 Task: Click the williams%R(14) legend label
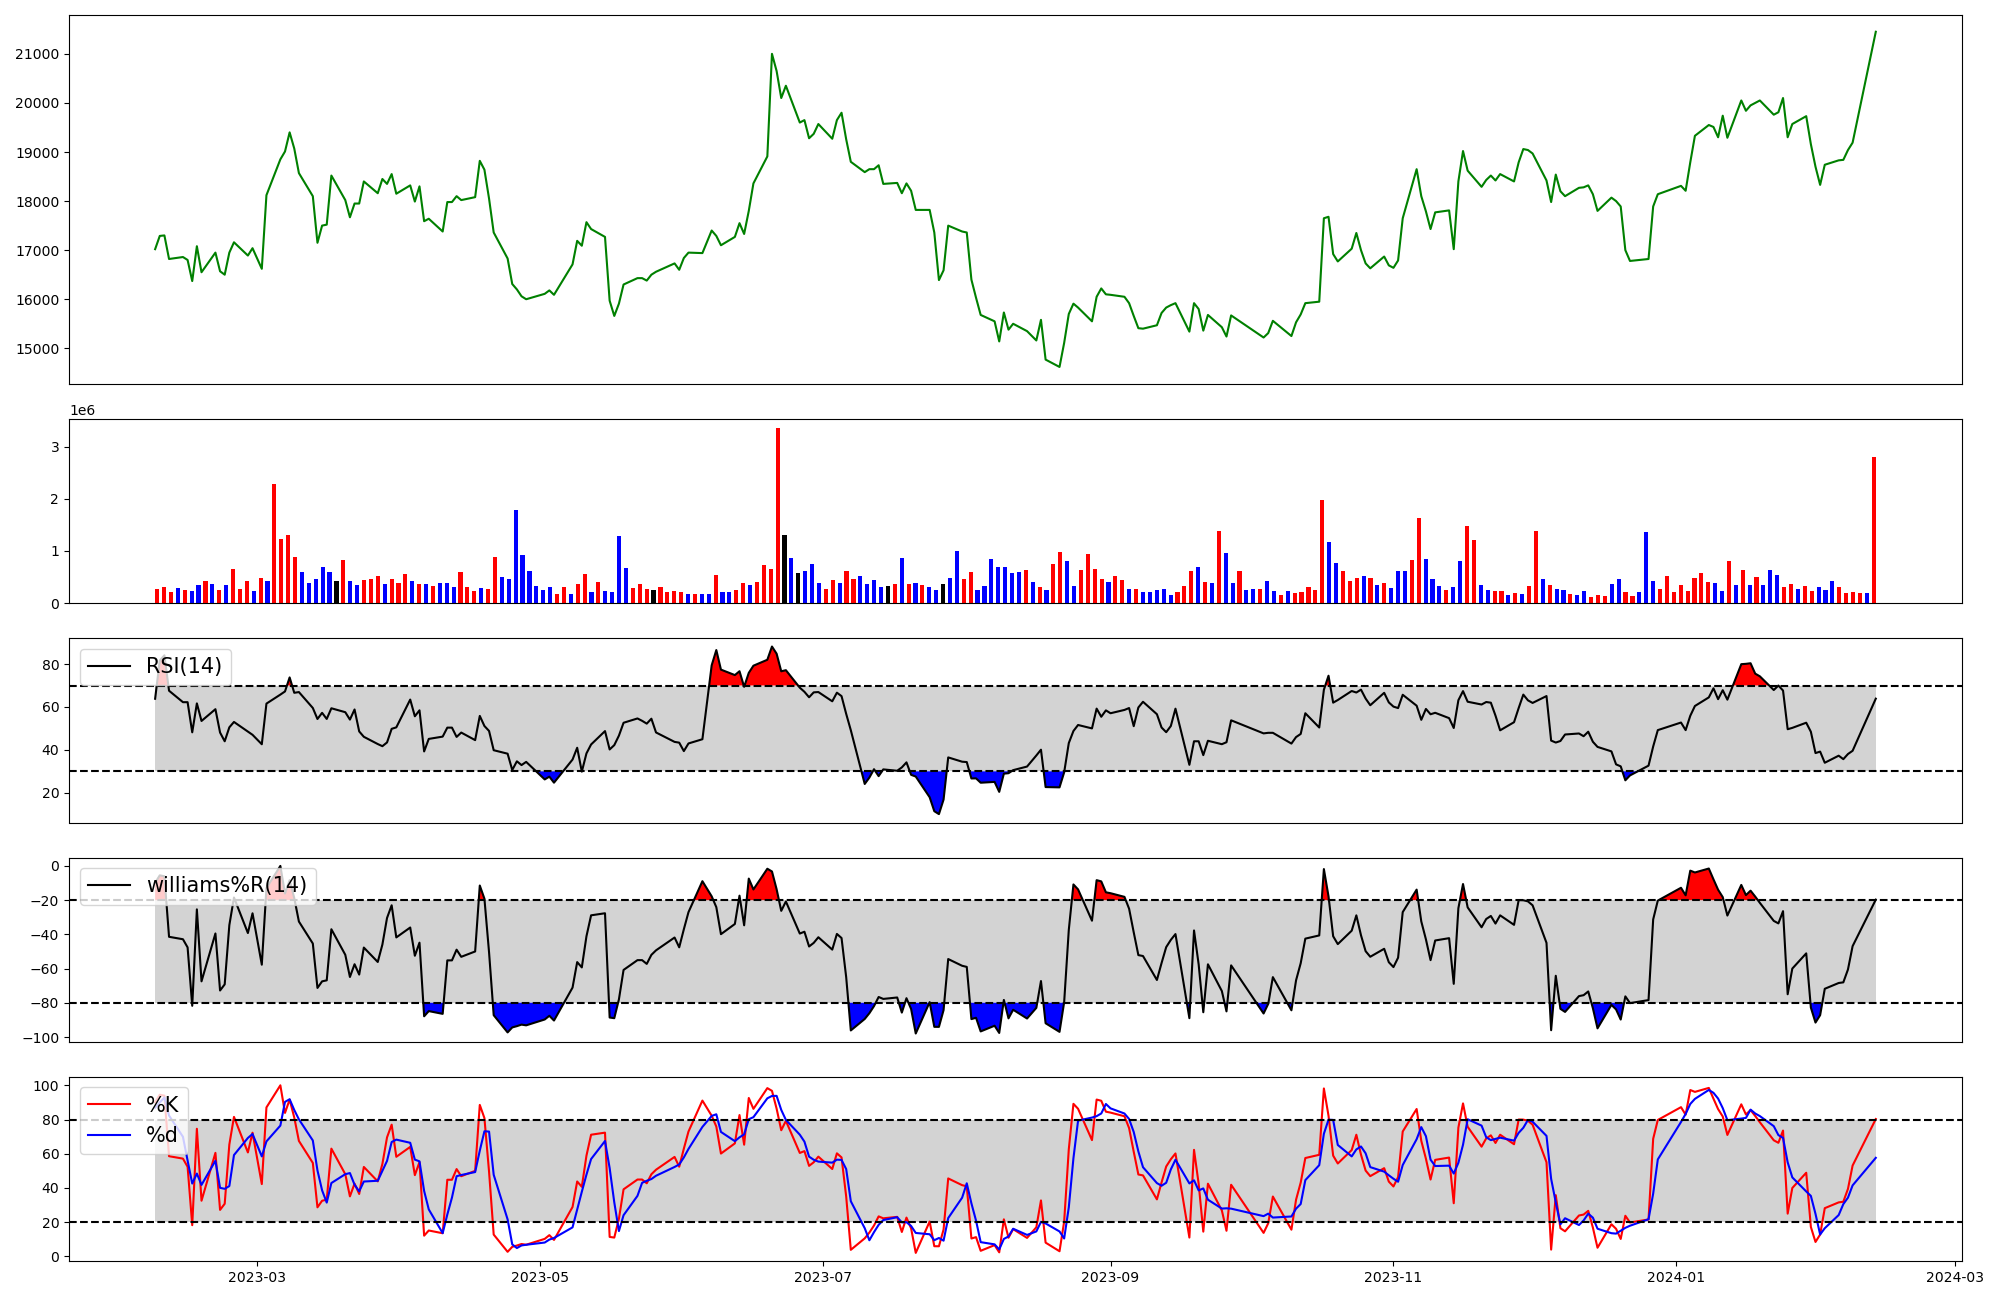pos(226,885)
